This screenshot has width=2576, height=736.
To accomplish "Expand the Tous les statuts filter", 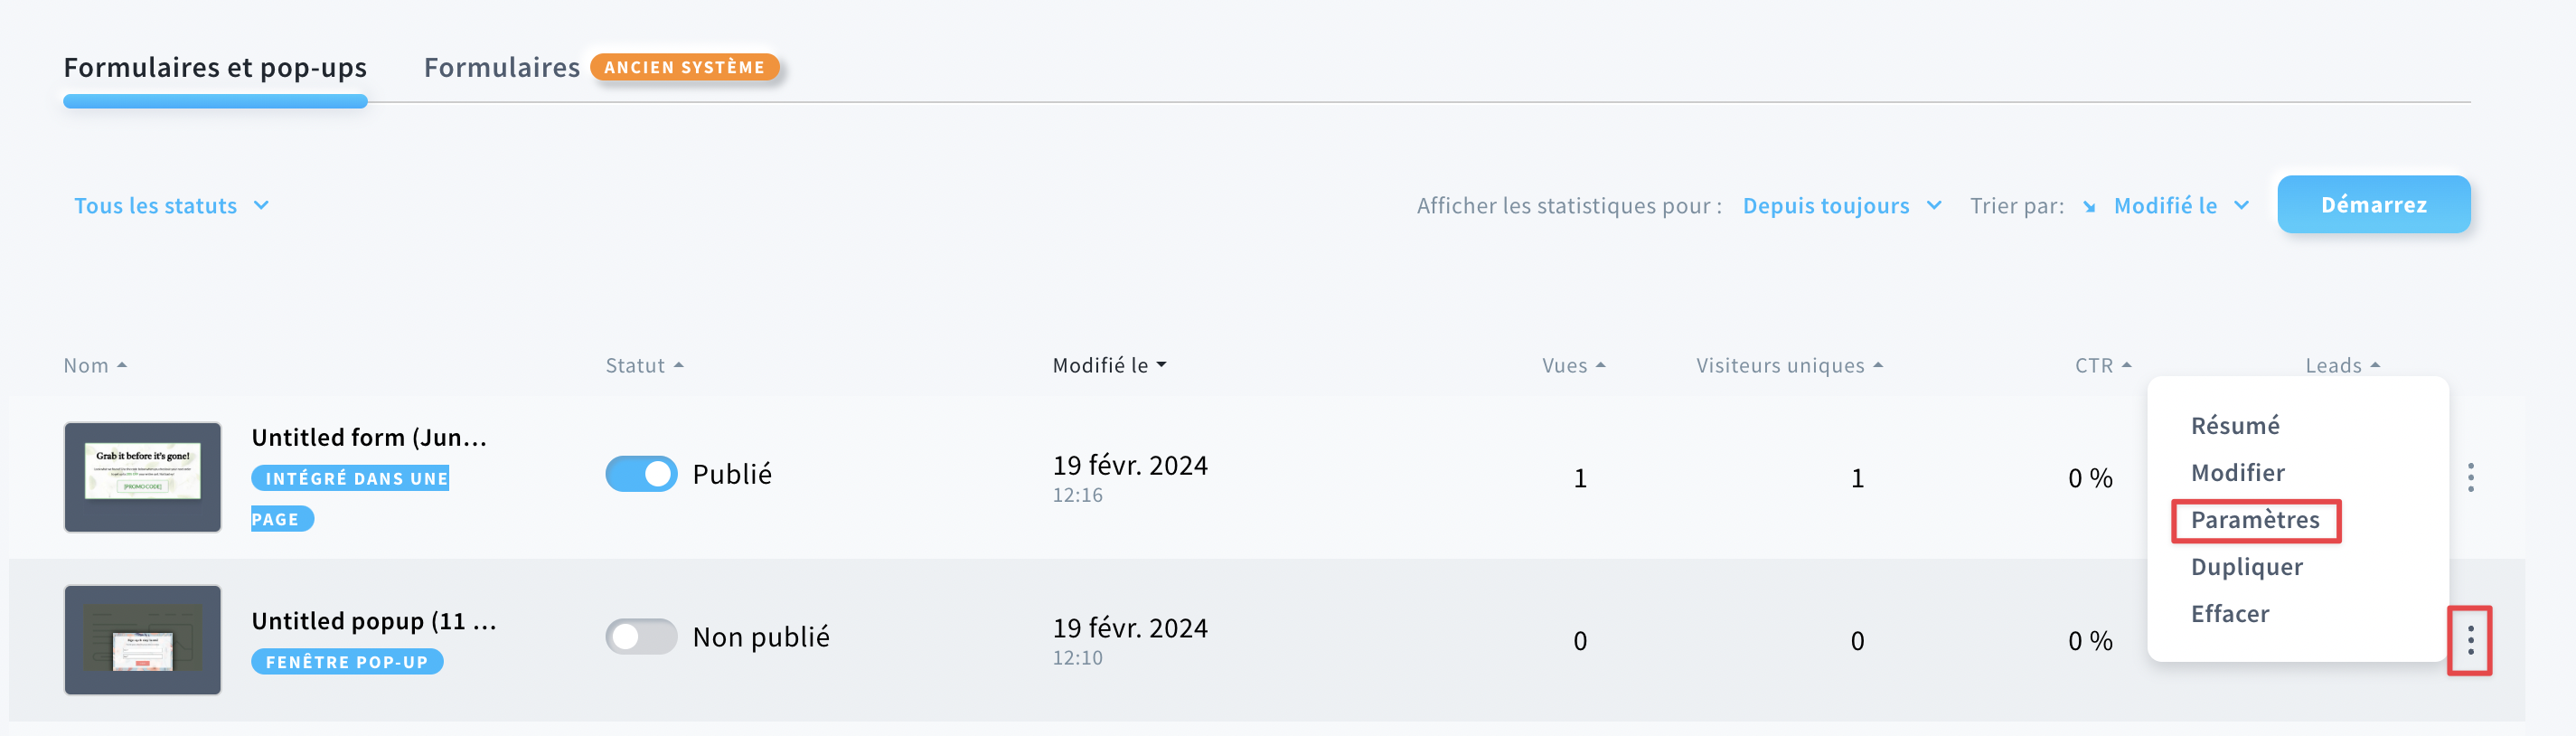I will (171, 206).
